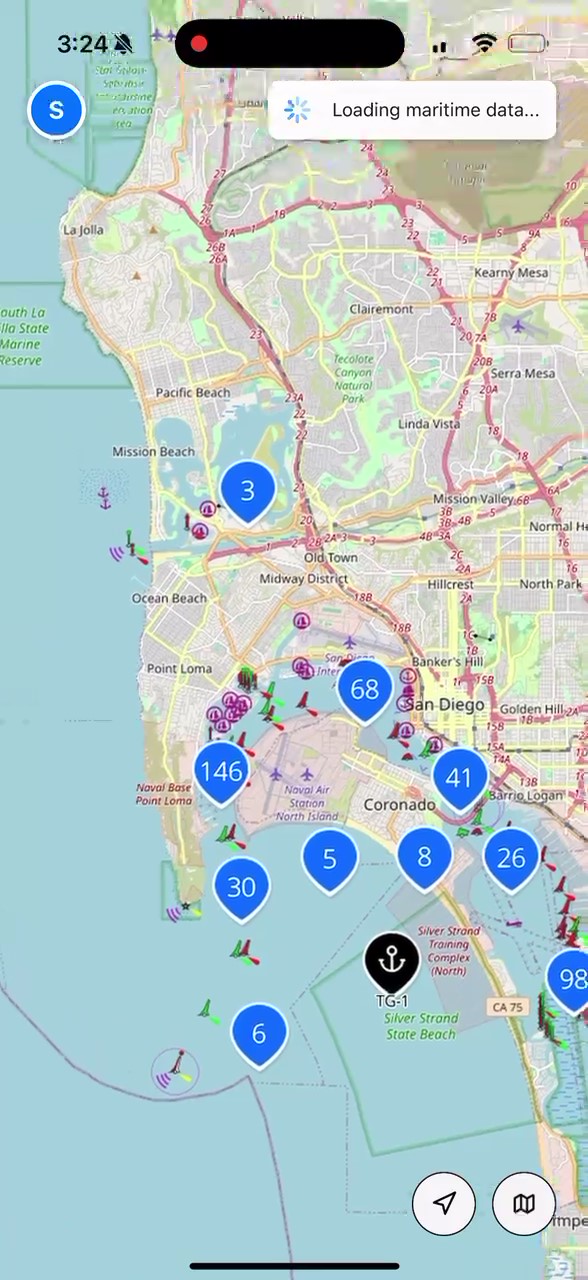Tap the Naval Air Station North Island label
The image size is (588, 1280).
[x=306, y=803]
